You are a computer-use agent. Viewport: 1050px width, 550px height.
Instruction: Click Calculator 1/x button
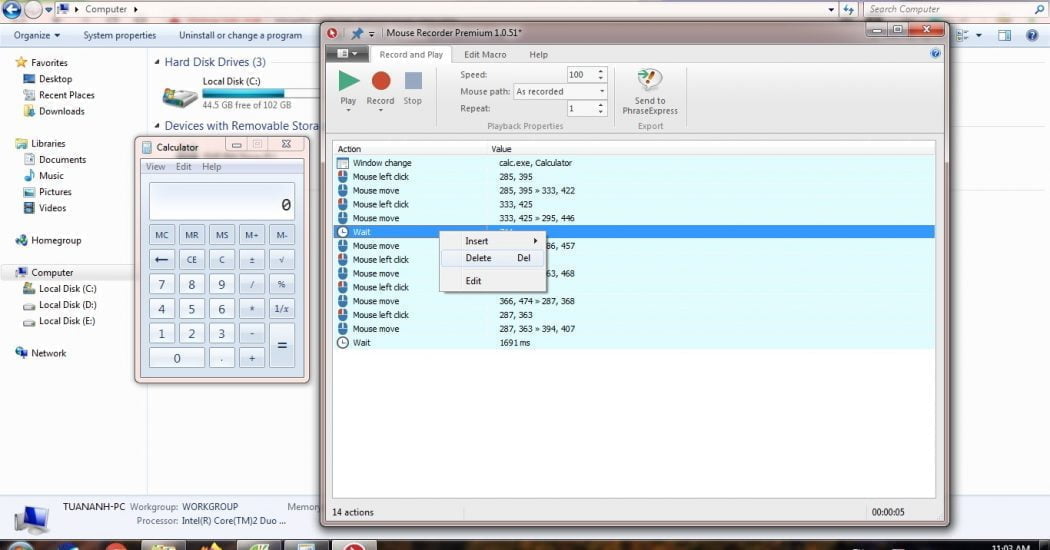[281, 309]
